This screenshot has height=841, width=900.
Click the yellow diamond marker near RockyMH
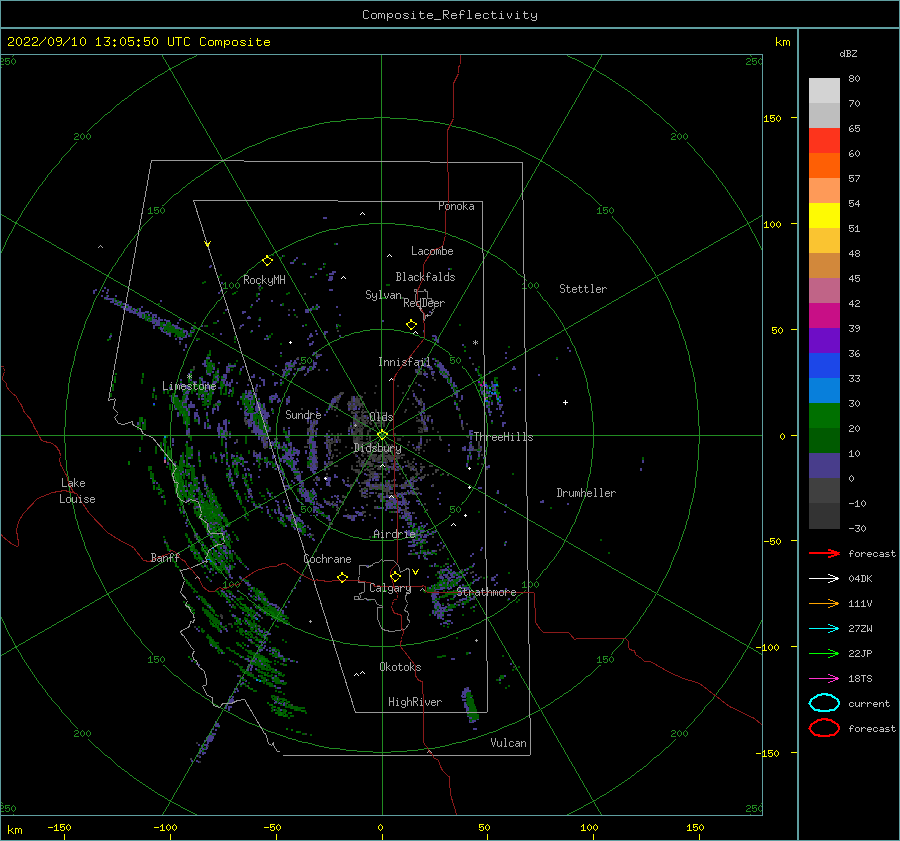point(267,261)
